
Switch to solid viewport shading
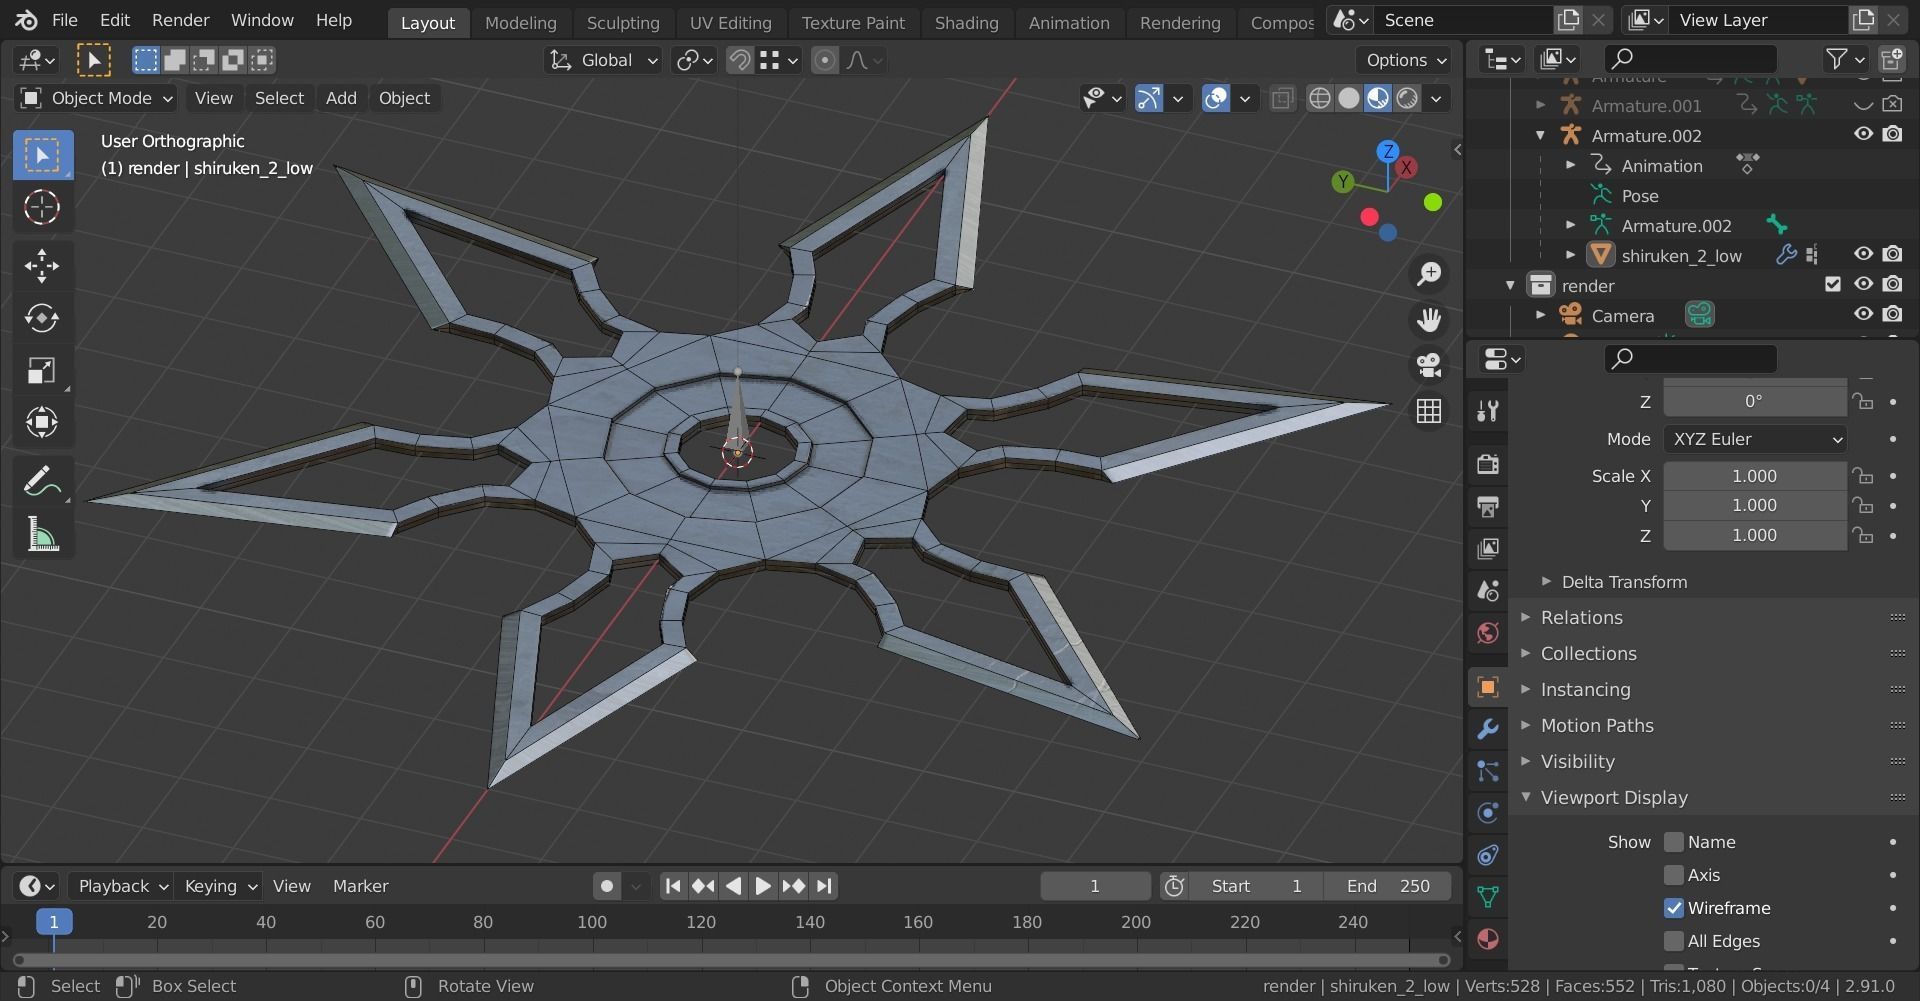tap(1349, 98)
